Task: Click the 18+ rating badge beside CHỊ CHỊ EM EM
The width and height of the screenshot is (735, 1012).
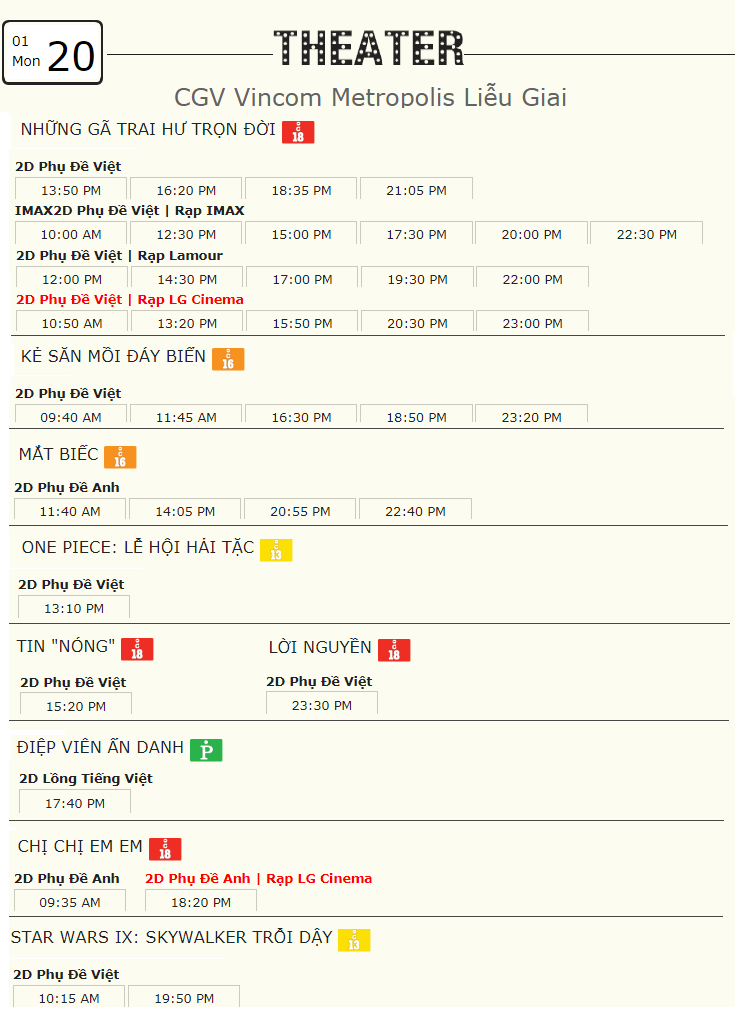Action: [165, 849]
